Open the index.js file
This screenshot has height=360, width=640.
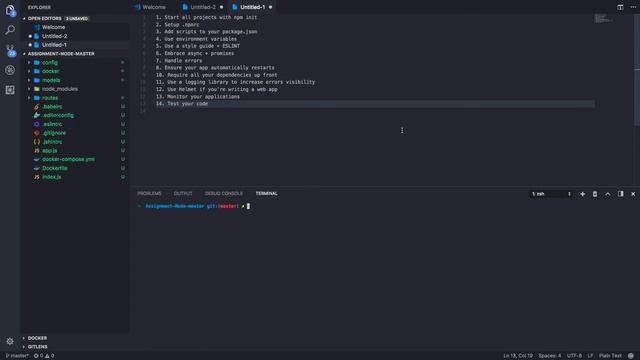click(51, 177)
